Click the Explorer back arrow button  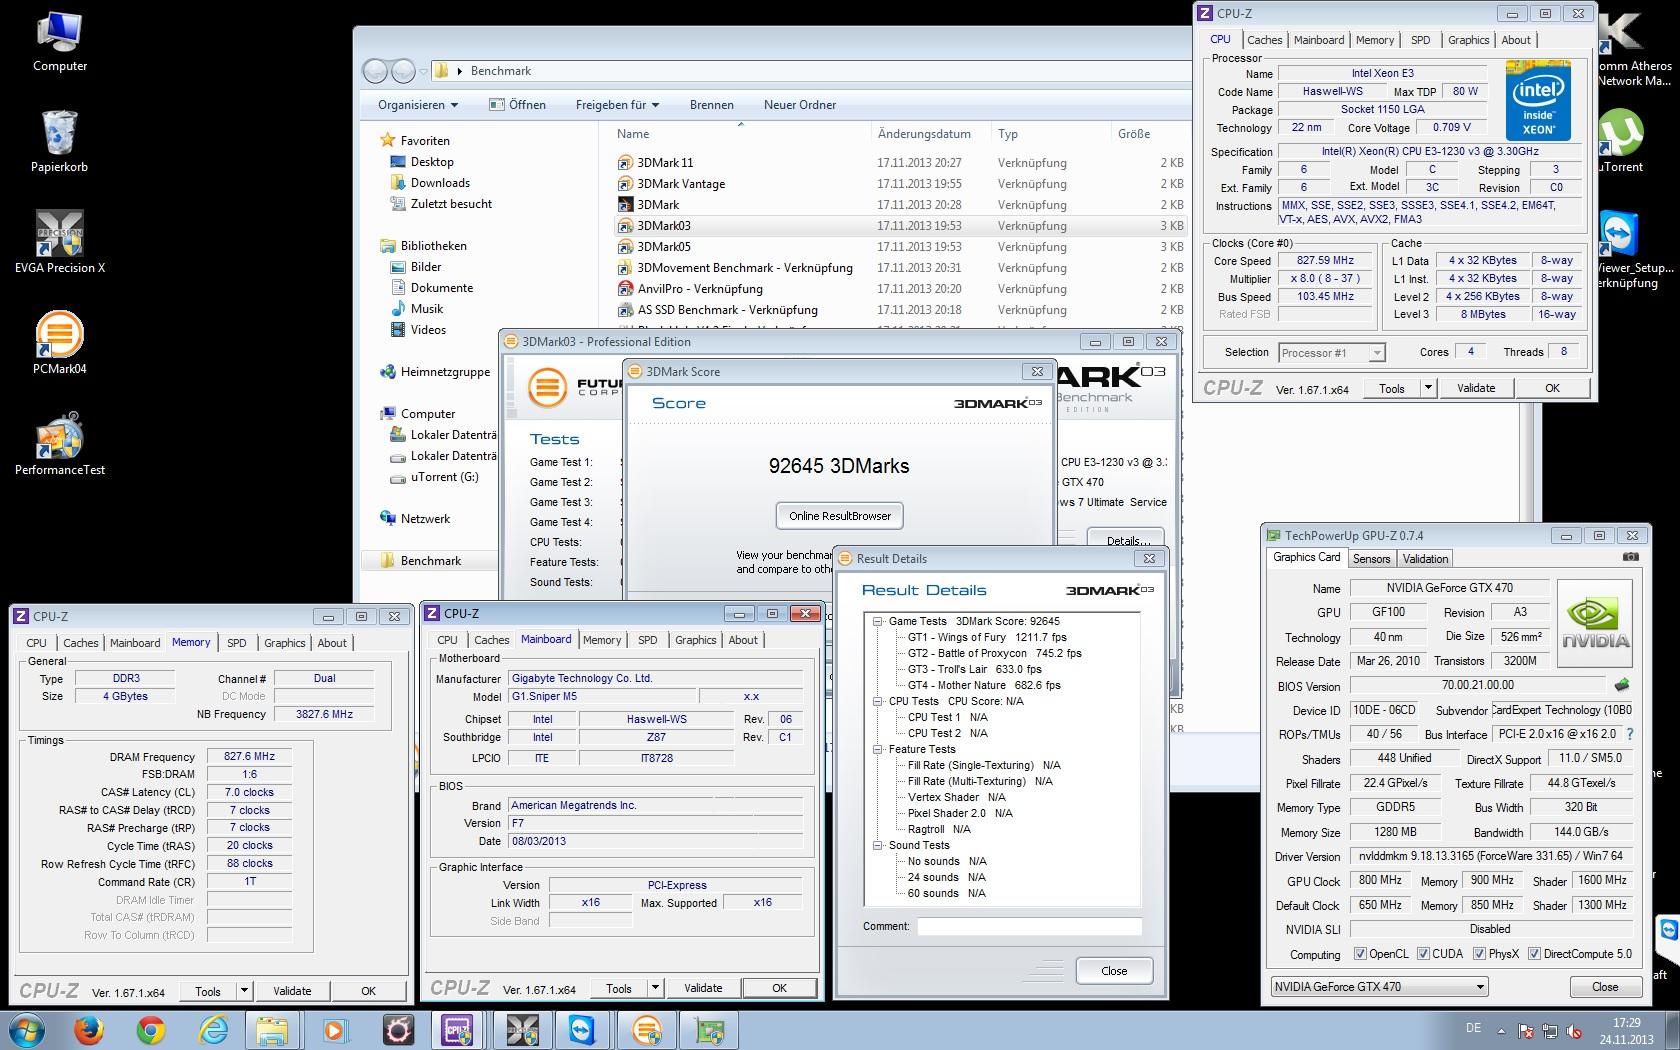(375, 71)
